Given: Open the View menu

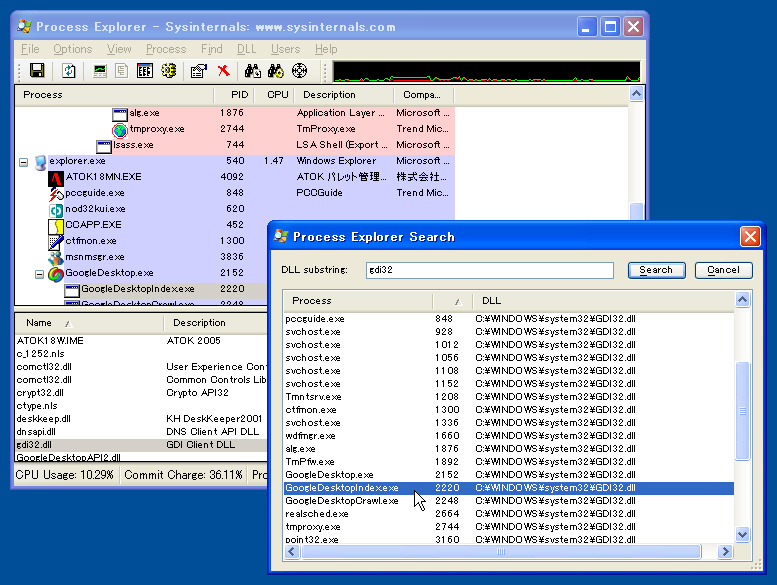Looking at the screenshot, I should pyautogui.click(x=119, y=49).
